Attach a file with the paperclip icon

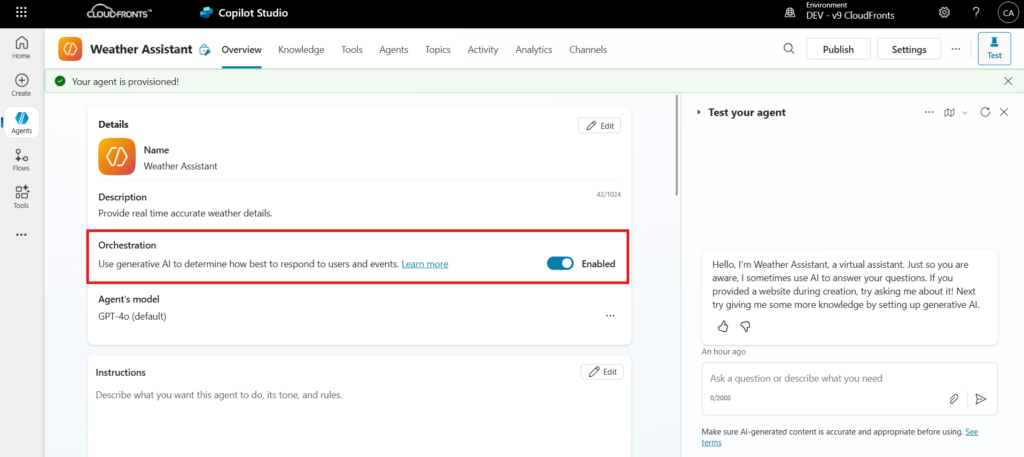(x=953, y=399)
